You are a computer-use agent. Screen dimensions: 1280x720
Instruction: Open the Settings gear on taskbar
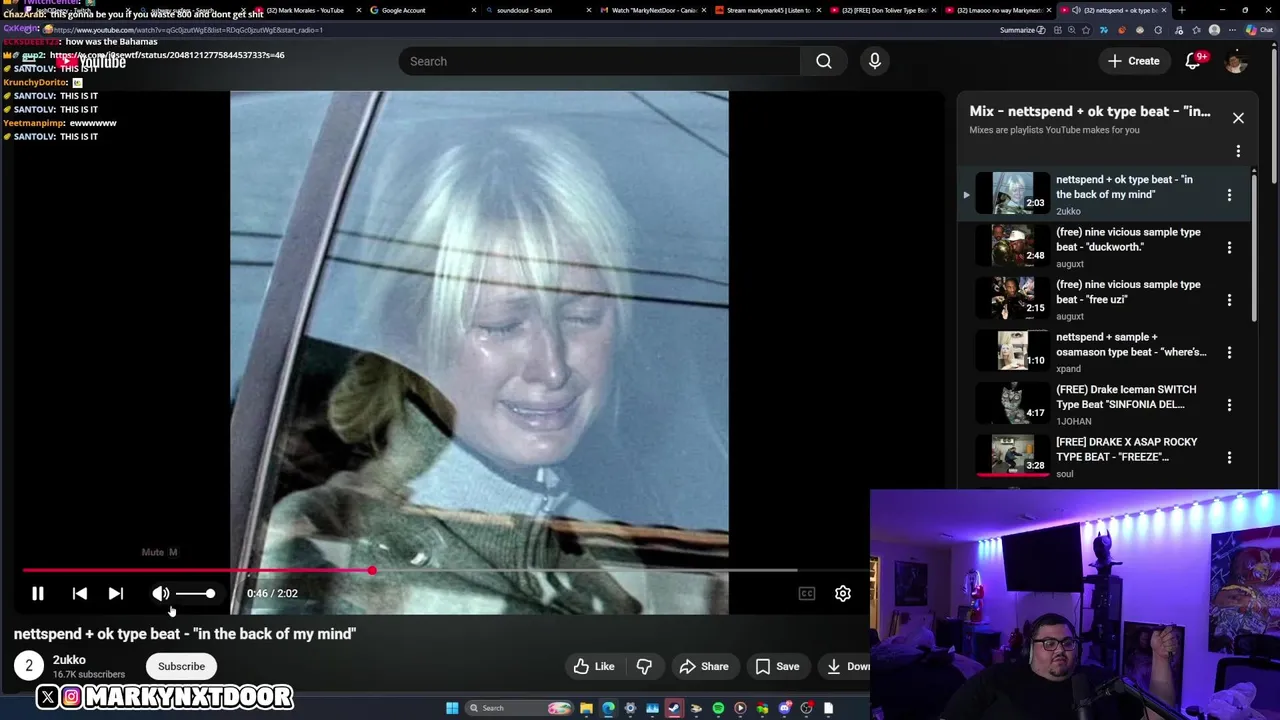pyautogui.click(x=630, y=708)
